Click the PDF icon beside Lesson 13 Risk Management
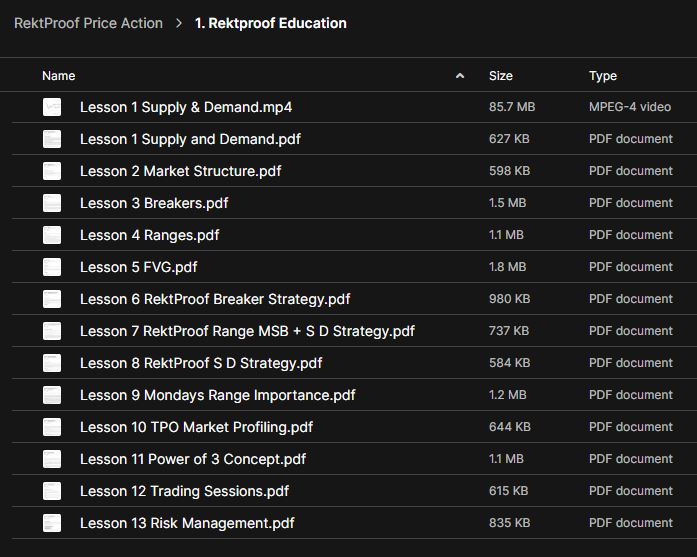 coord(52,523)
